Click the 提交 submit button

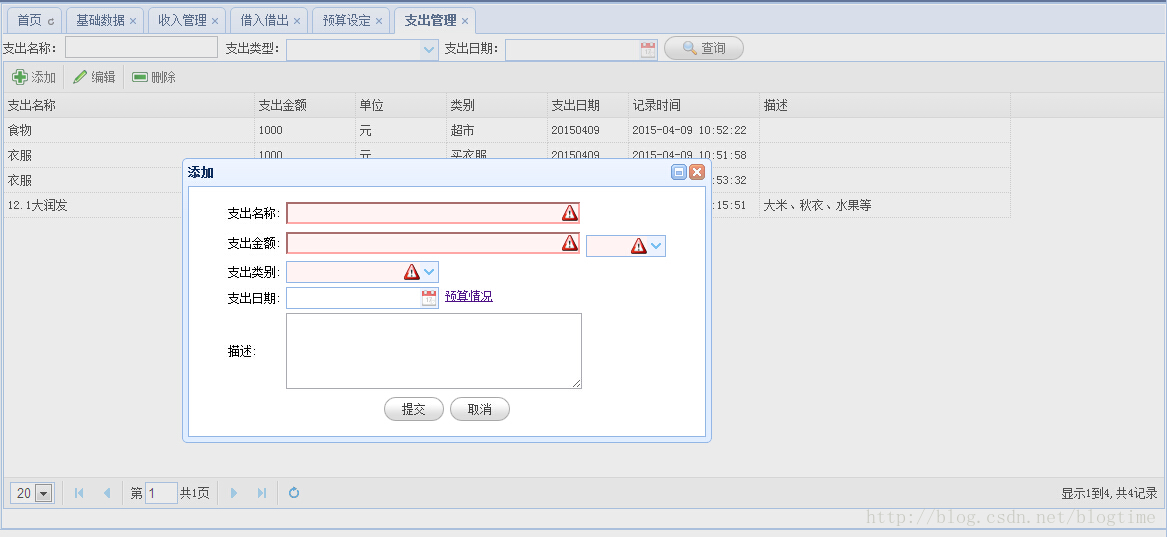(x=414, y=409)
